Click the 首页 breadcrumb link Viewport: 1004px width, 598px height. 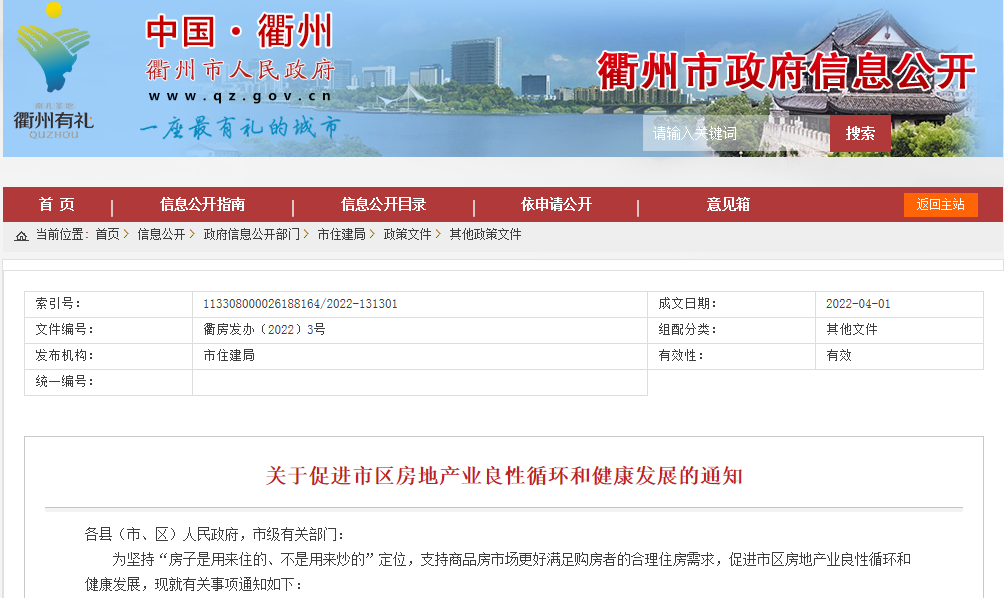point(107,234)
